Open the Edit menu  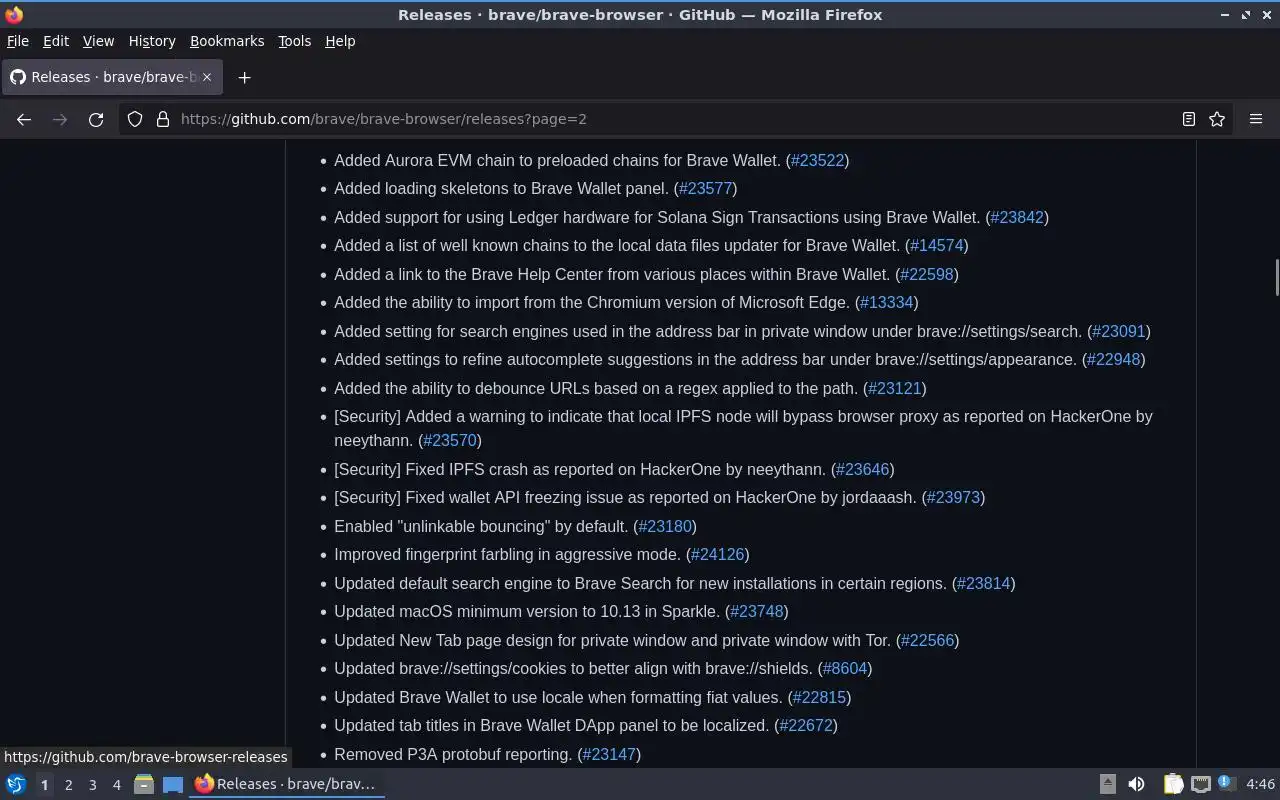[x=56, y=41]
